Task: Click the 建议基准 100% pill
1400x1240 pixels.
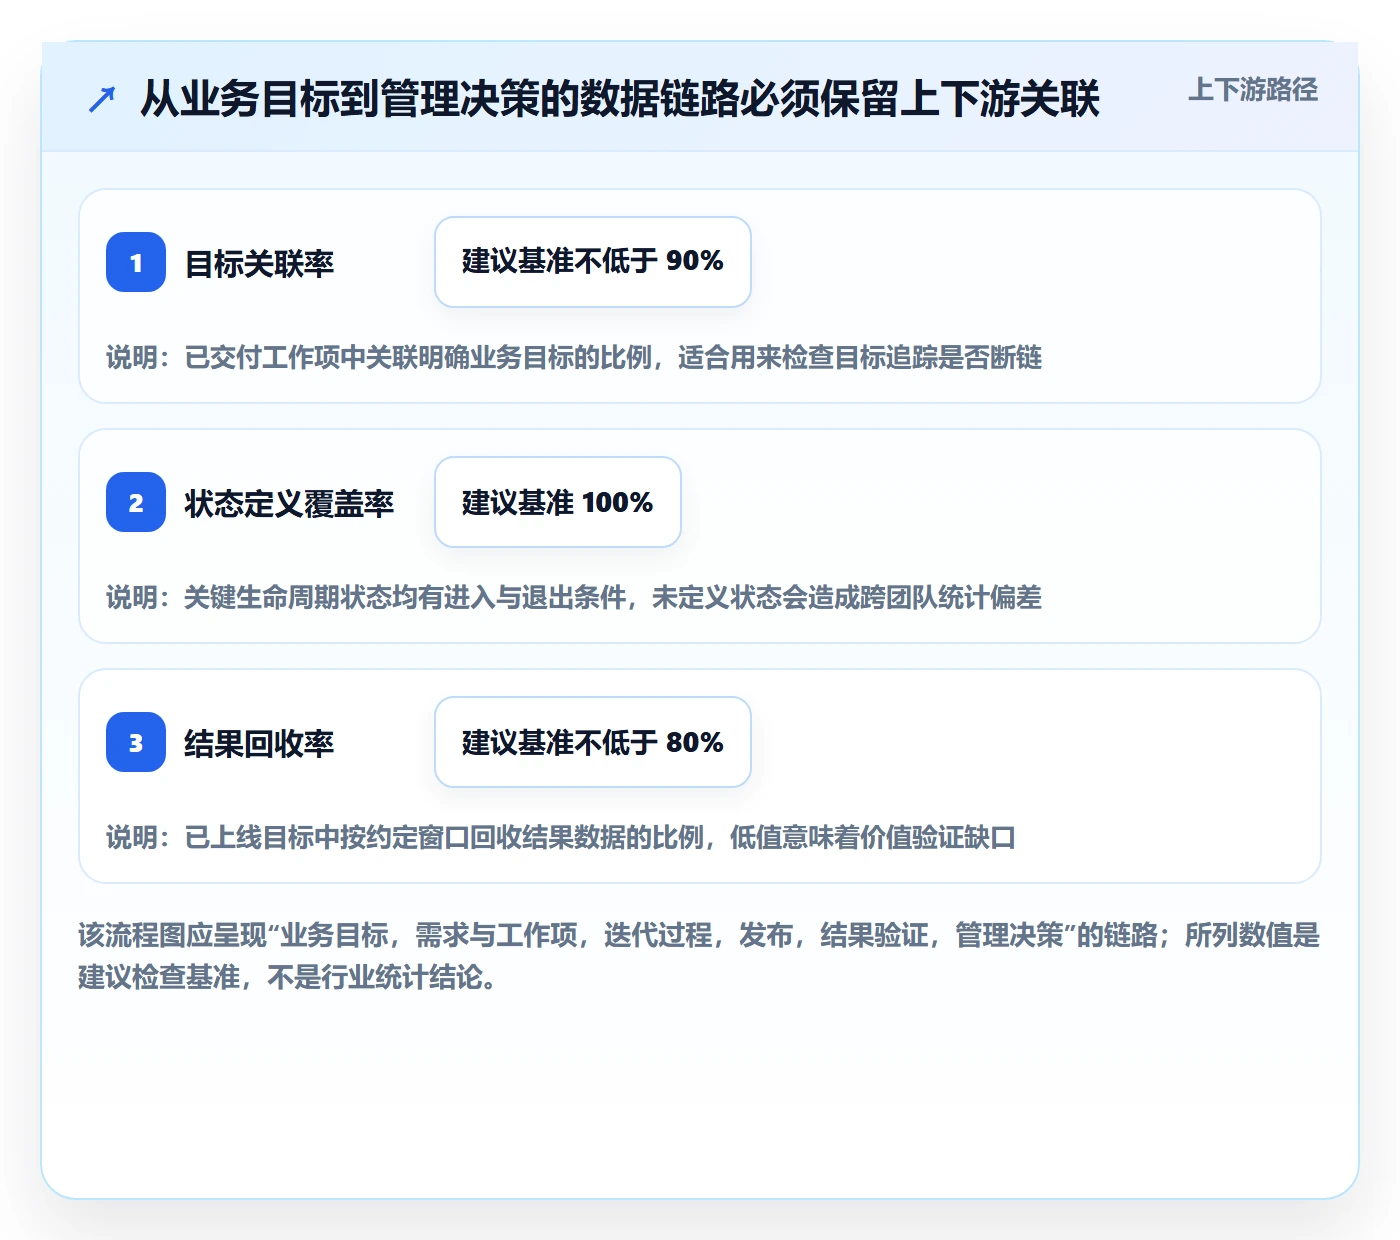Action: click(558, 502)
